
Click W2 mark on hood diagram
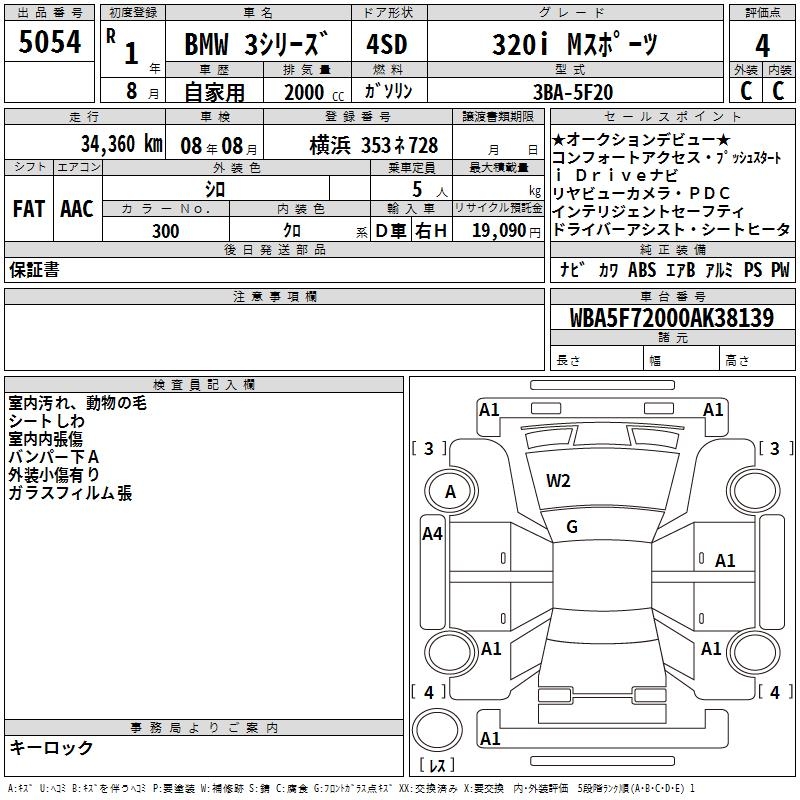pyautogui.click(x=558, y=481)
